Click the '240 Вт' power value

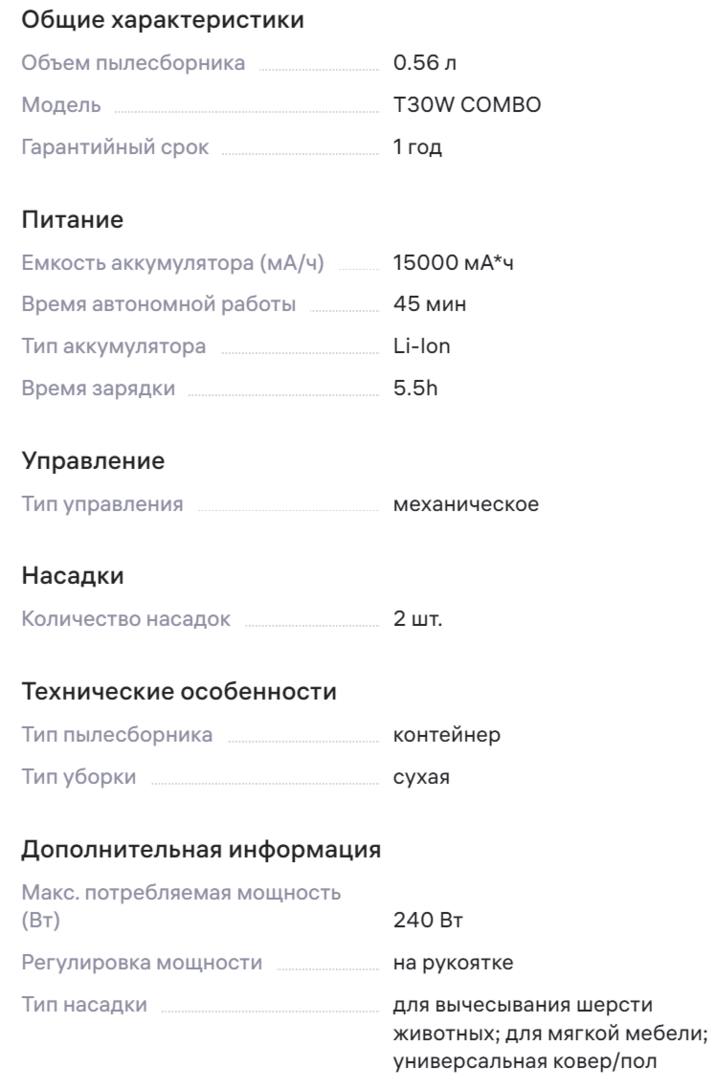(x=428, y=920)
